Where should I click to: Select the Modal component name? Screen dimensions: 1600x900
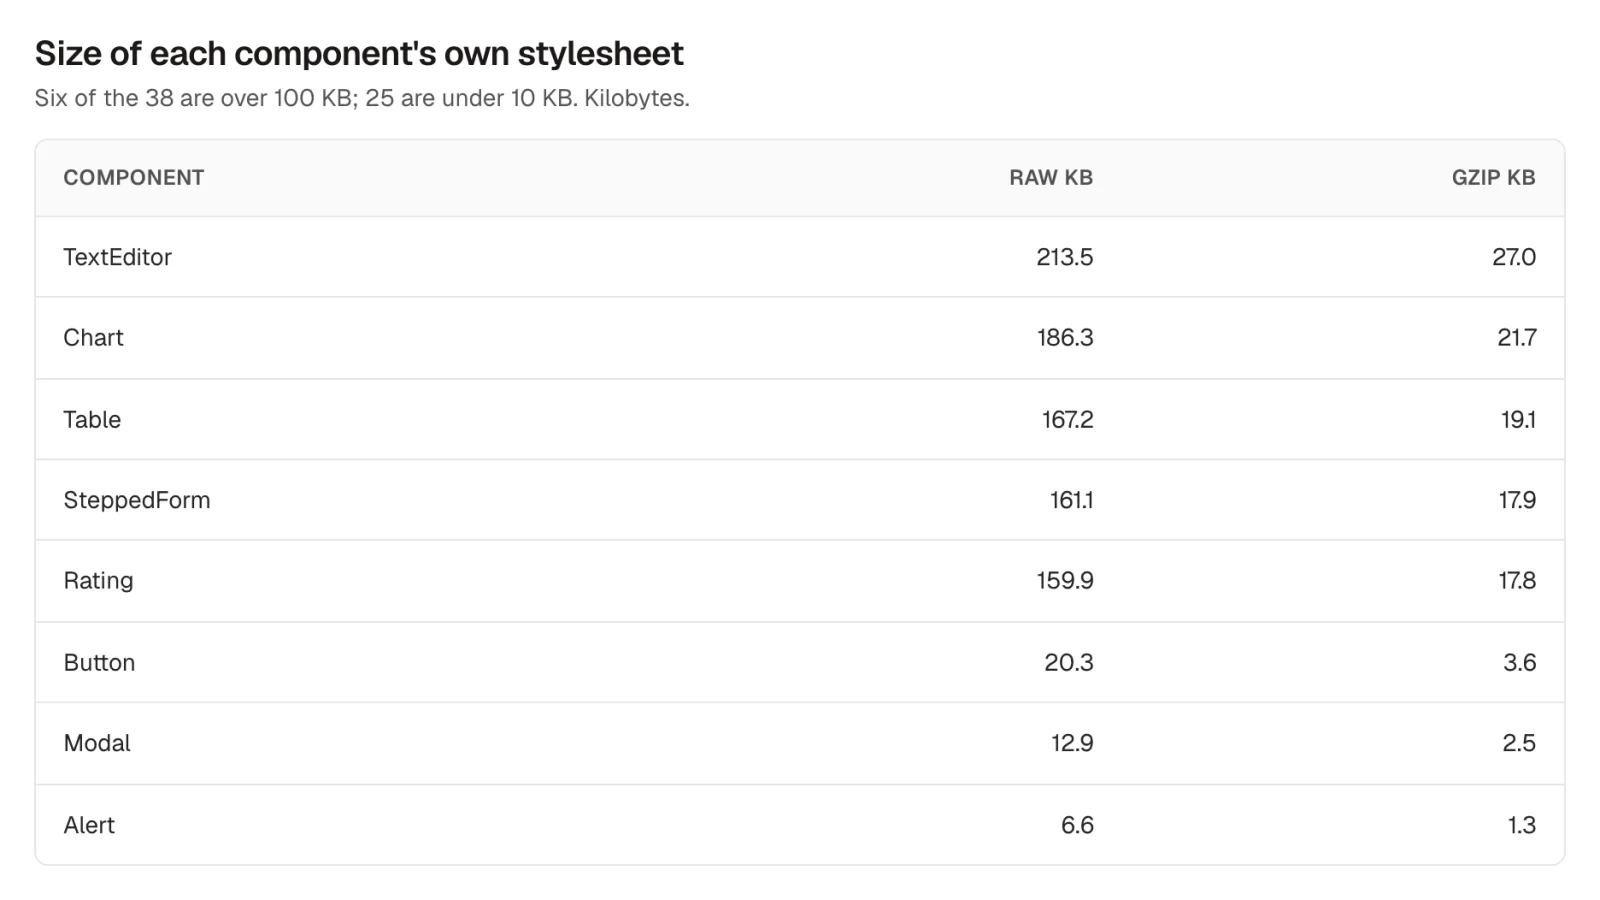(x=97, y=743)
